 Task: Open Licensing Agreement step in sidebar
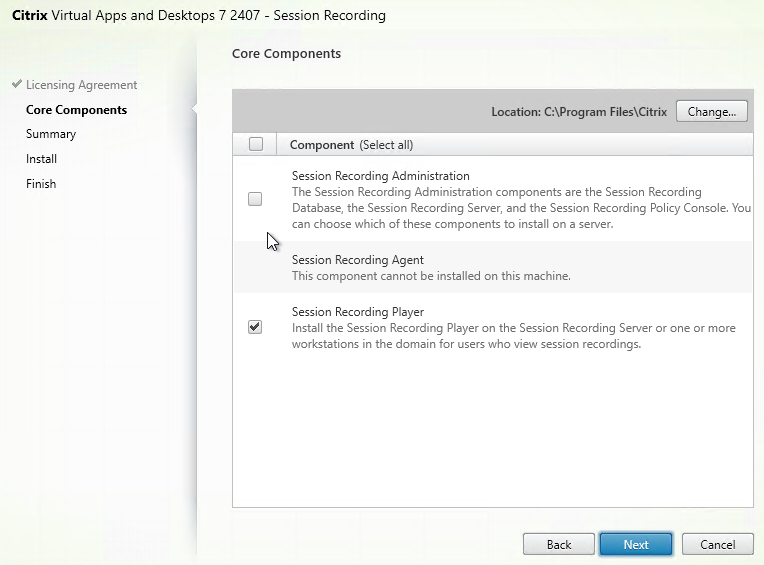click(81, 85)
